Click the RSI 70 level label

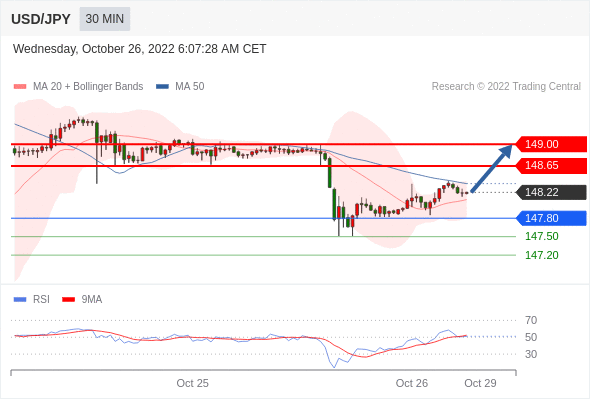pyautogui.click(x=531, y=320)
